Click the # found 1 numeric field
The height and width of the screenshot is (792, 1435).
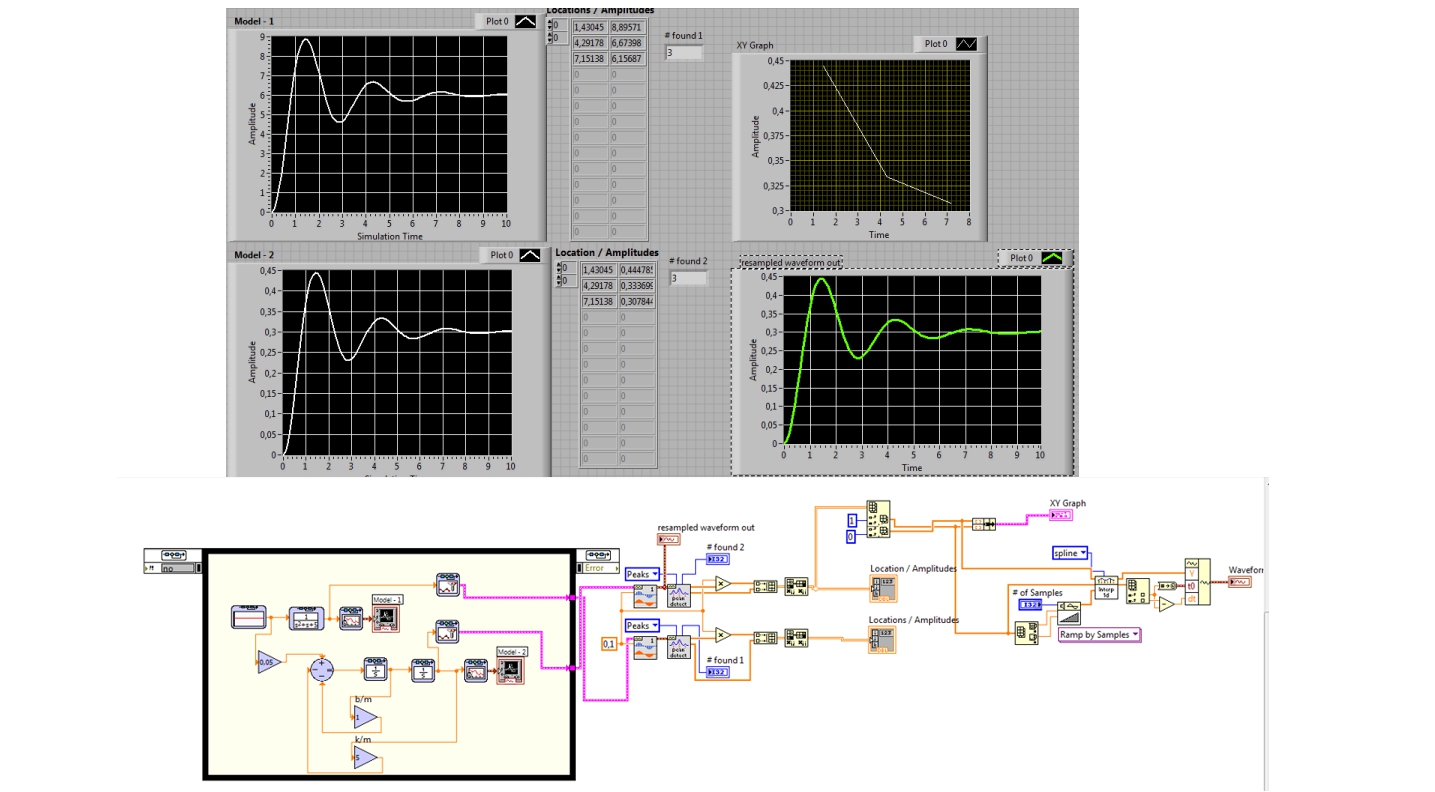[683, 51]
